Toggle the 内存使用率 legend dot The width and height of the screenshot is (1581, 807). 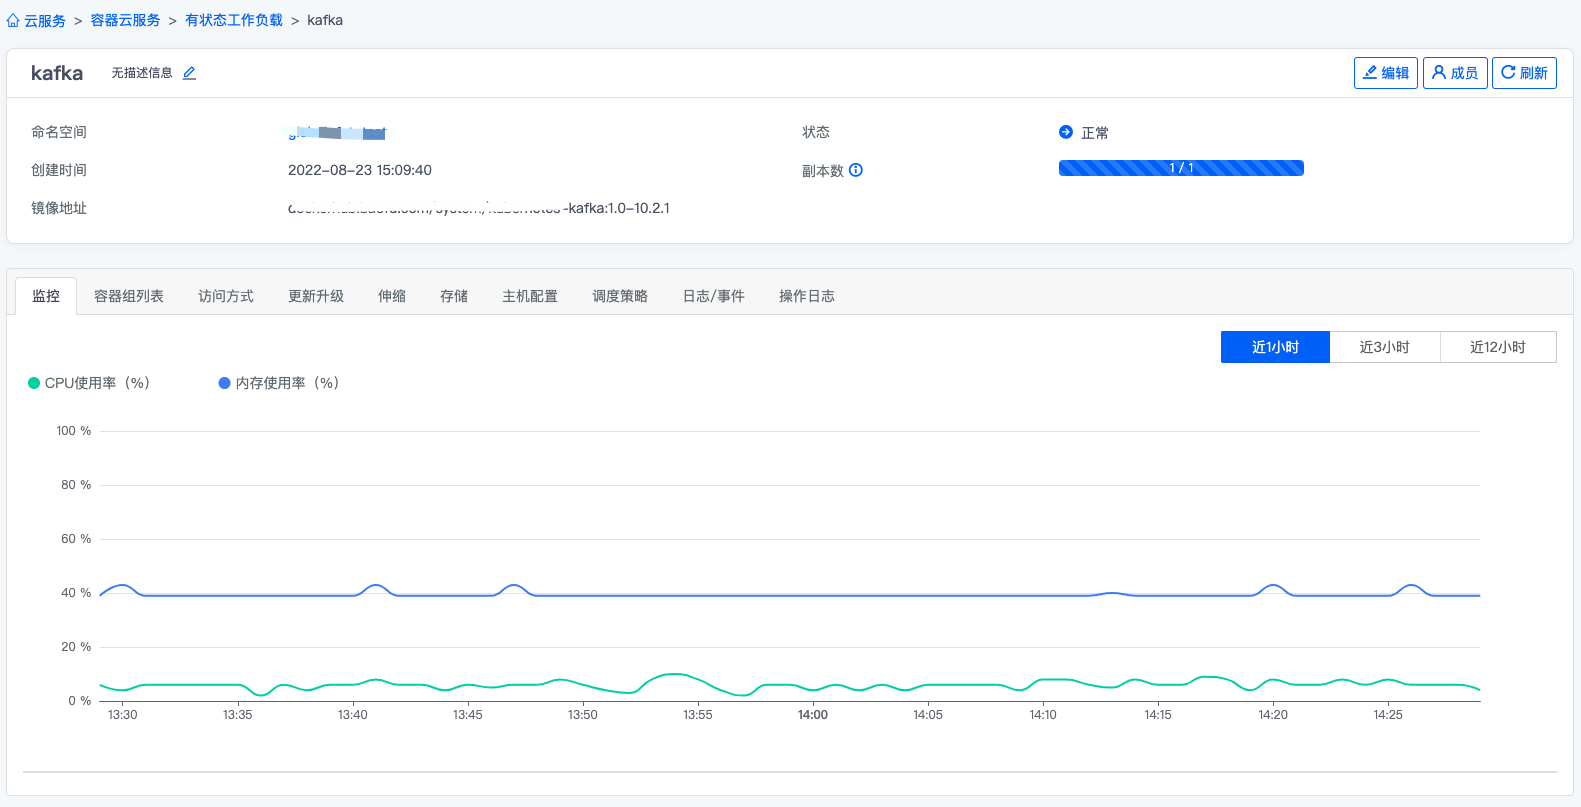point(225,383)
